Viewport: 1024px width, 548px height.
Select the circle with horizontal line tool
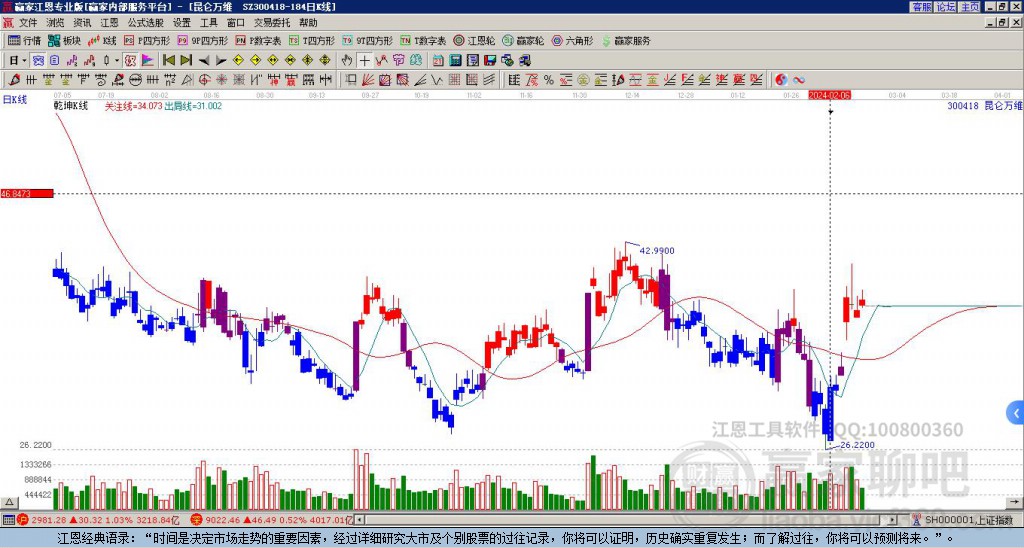pyautogui.click(x=135, y=80)
